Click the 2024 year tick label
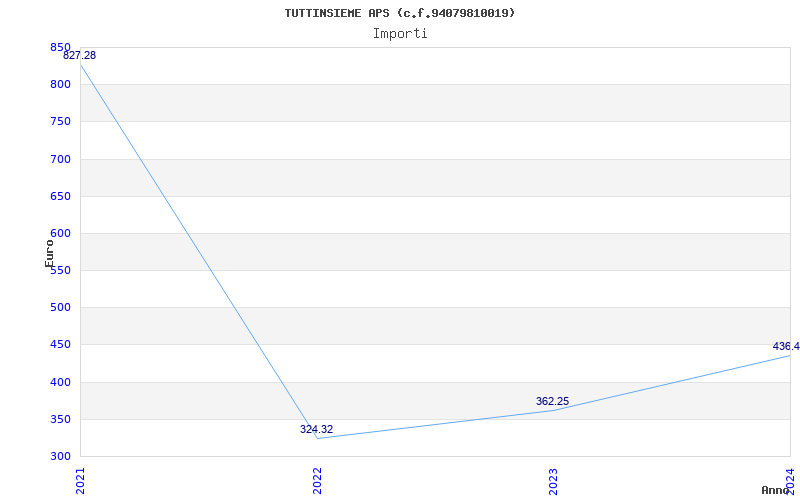Image resolution: width=800 pixels, height=500 pixels. pos(789,480)
